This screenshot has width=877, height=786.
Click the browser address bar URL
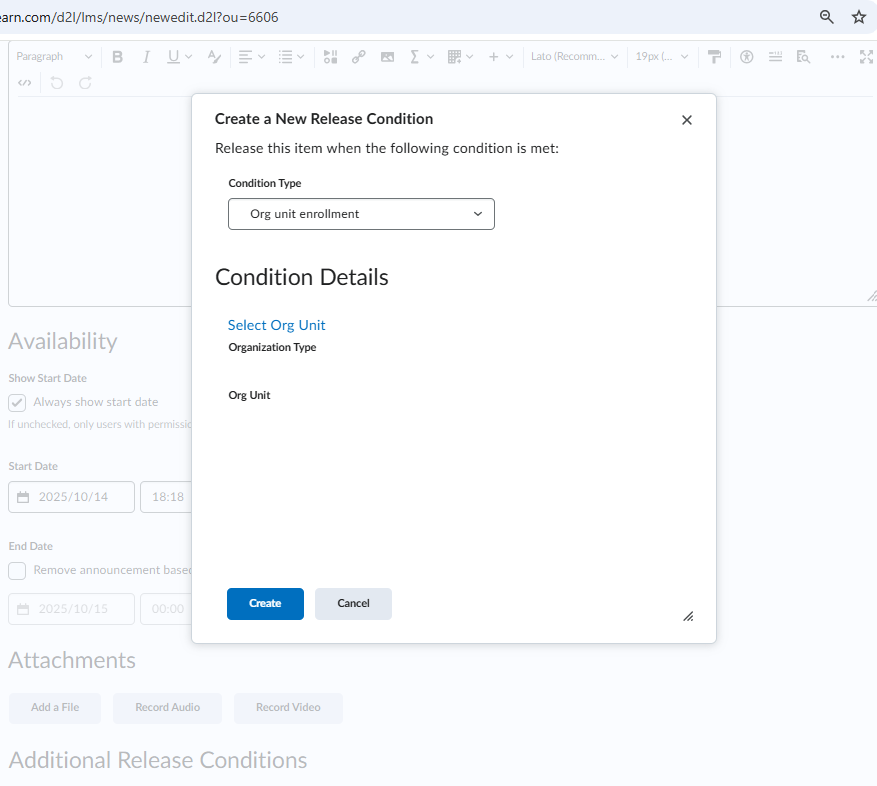(139, 17)
